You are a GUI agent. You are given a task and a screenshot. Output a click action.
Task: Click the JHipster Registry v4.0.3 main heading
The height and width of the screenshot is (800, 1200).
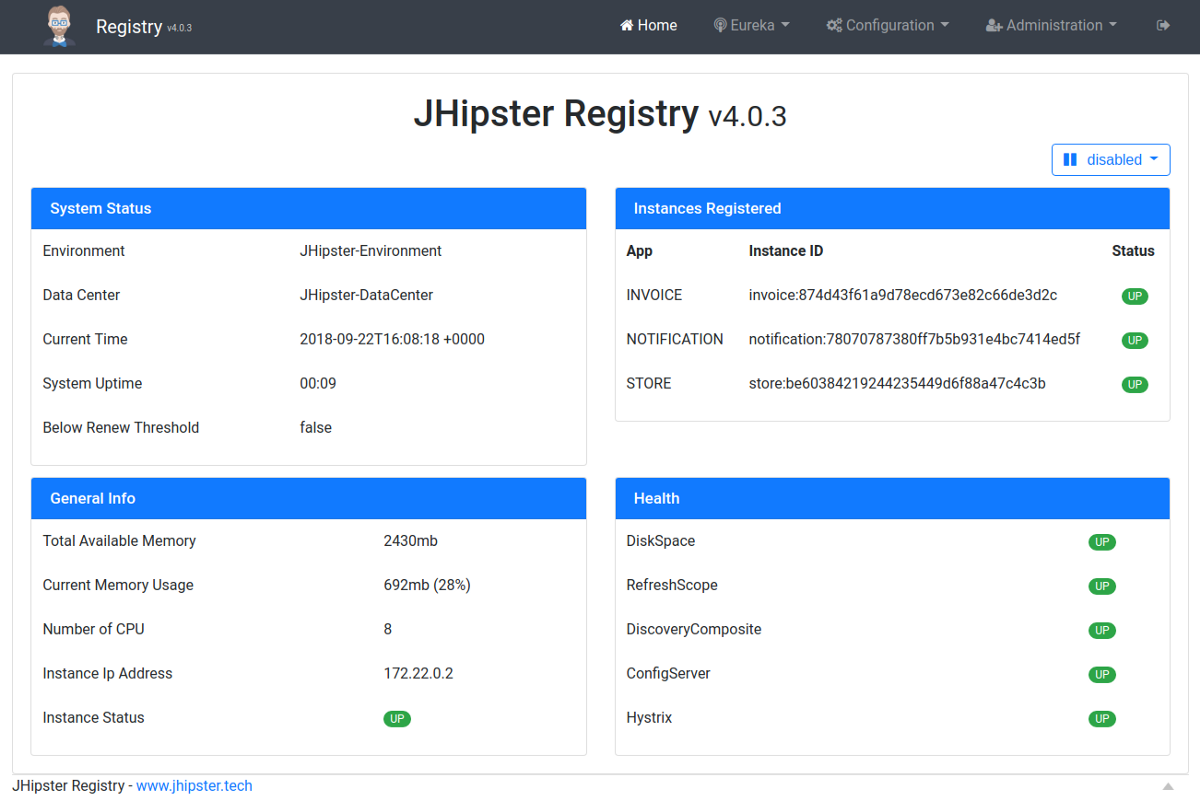pos(600,114)
